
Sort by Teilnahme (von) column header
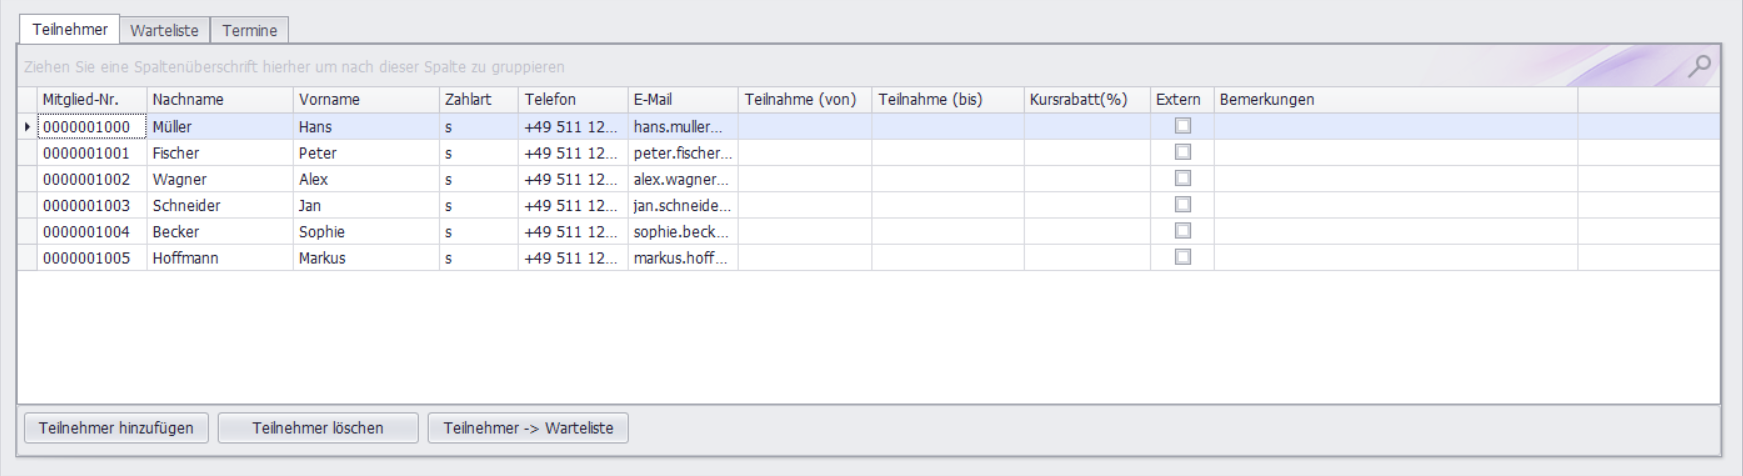[x=805, y=99]
